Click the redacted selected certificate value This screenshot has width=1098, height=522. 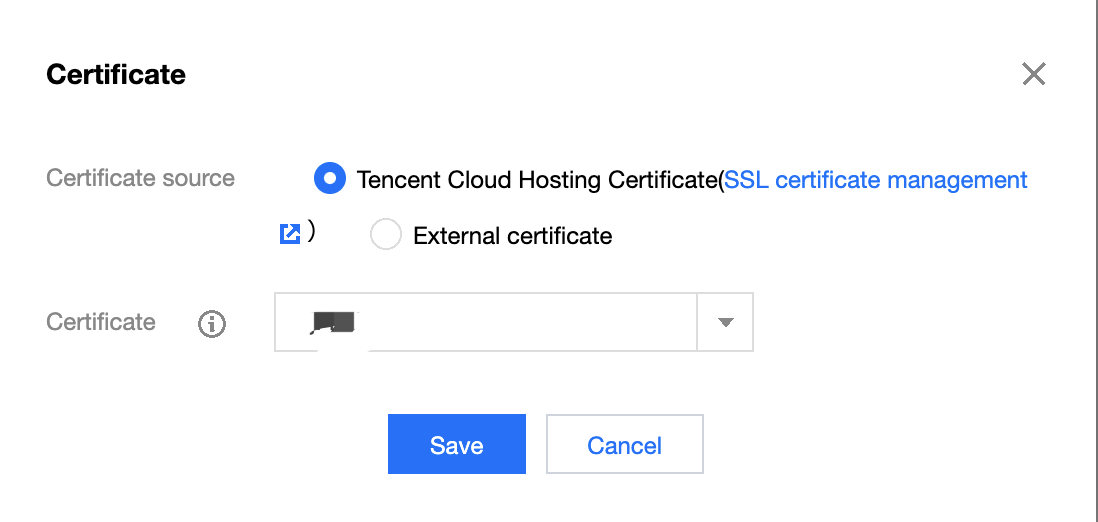pos(335,322)
